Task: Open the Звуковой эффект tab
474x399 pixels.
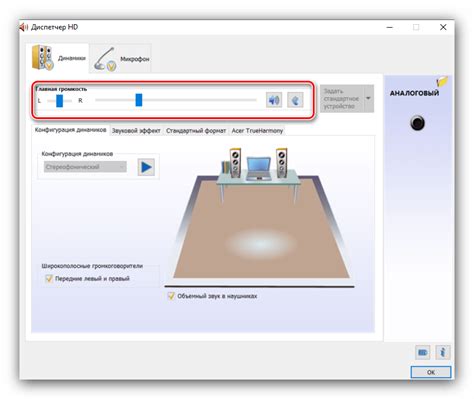Action: pos(136,131)
